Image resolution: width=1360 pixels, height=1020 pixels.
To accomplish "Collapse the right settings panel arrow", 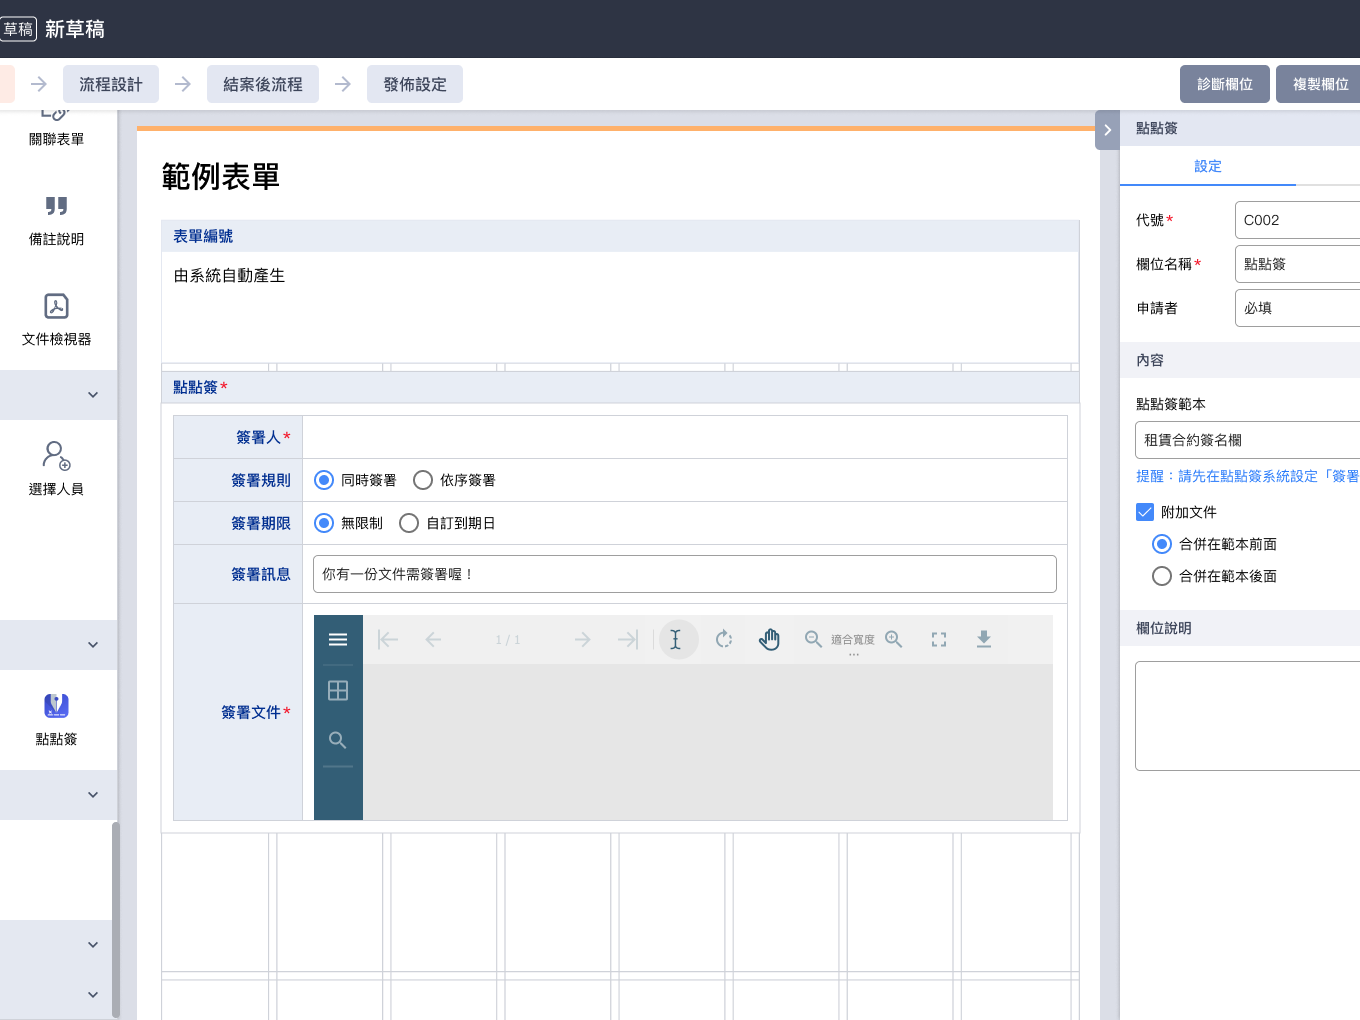I will pos(1107,130).
